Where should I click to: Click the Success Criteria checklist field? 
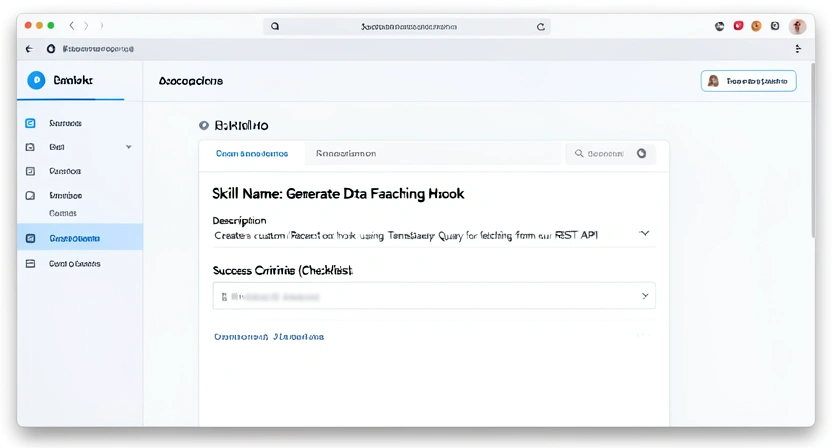point(434,296)
